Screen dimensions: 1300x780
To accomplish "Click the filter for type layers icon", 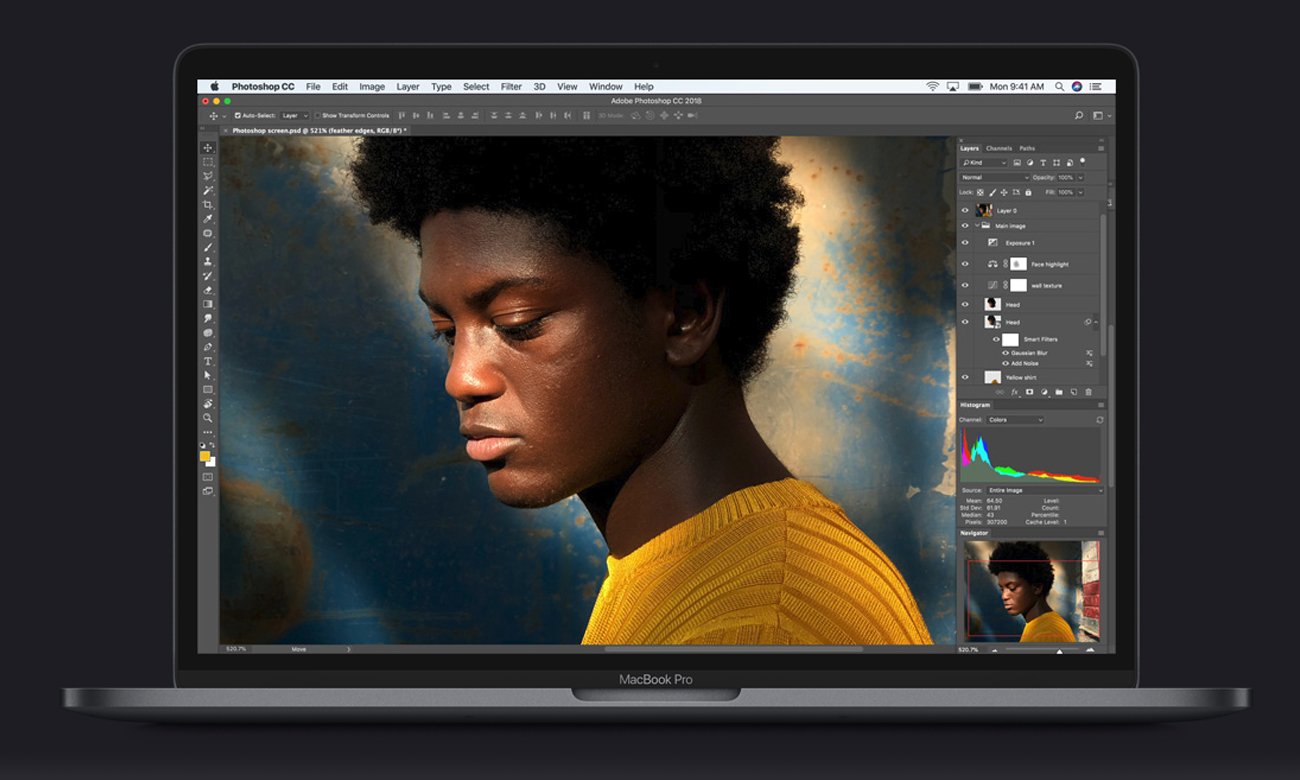I will (1043, 162).
